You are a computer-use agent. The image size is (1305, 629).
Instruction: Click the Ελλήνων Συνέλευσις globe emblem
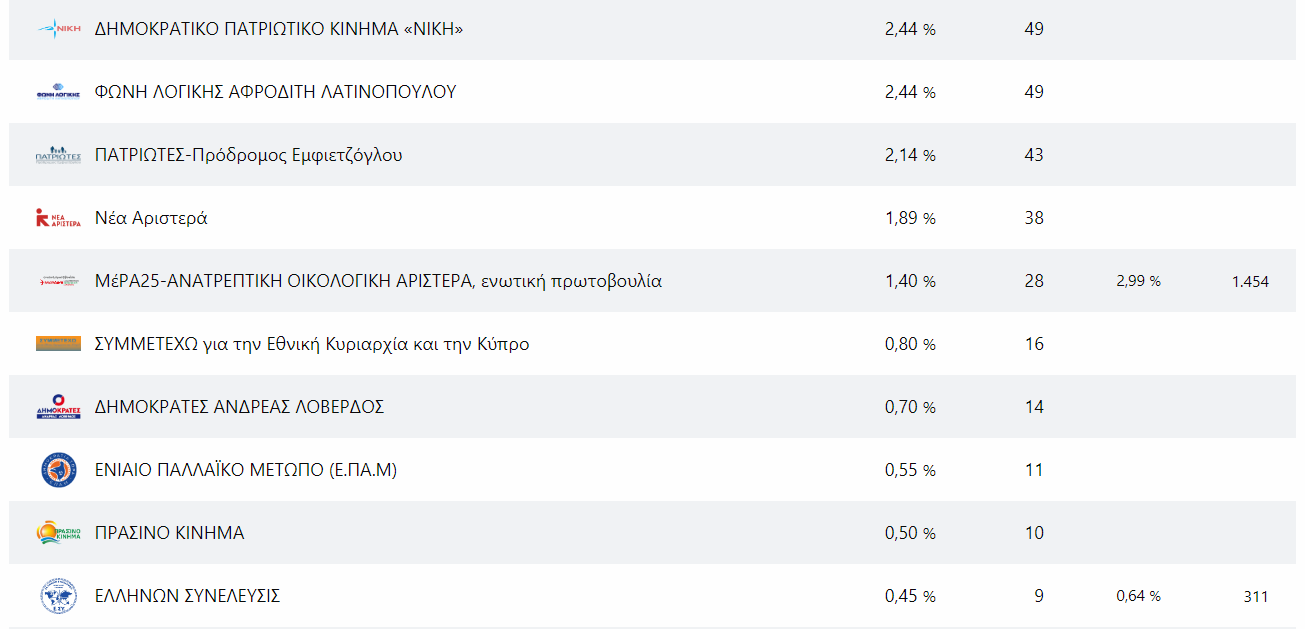(x=58, y=596)
